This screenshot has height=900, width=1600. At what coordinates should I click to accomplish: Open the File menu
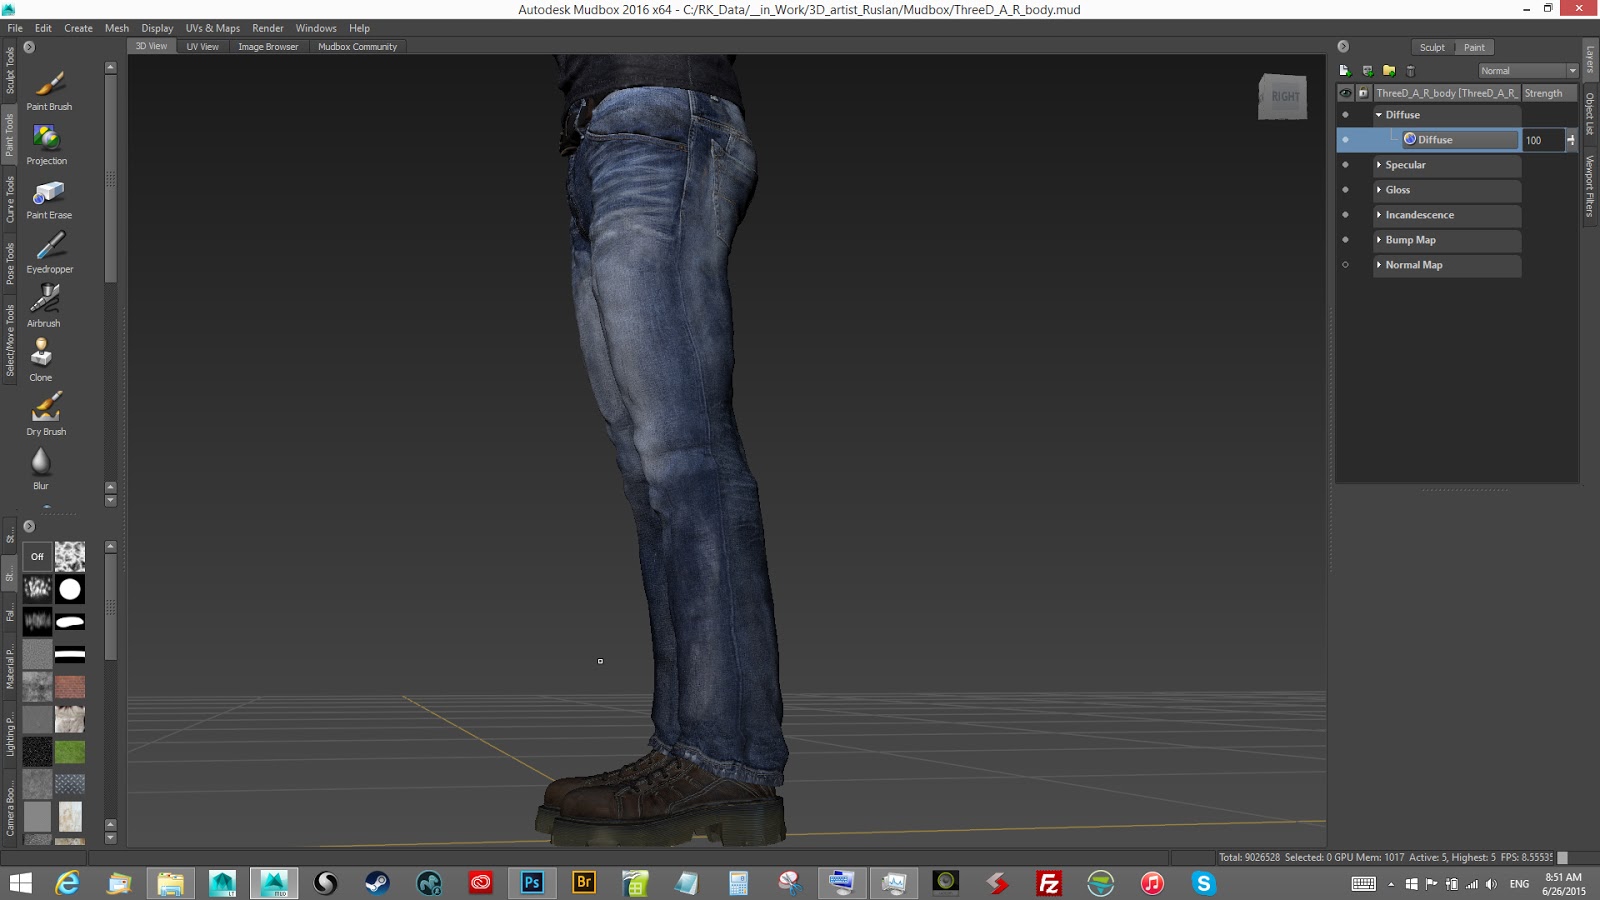tap(15, 28)
